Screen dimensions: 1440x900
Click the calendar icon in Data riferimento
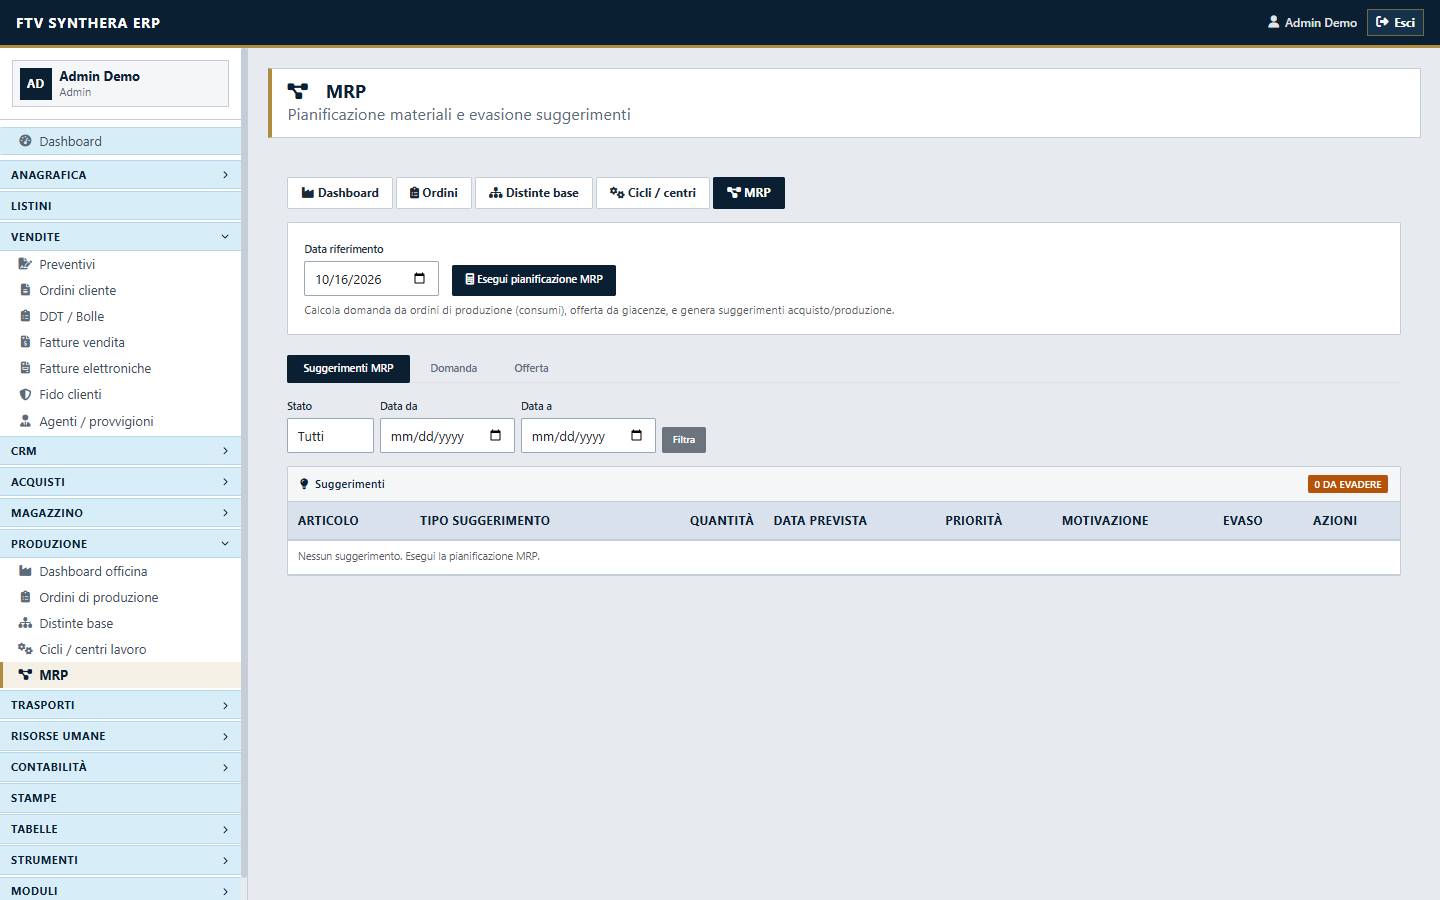(419, 279)
